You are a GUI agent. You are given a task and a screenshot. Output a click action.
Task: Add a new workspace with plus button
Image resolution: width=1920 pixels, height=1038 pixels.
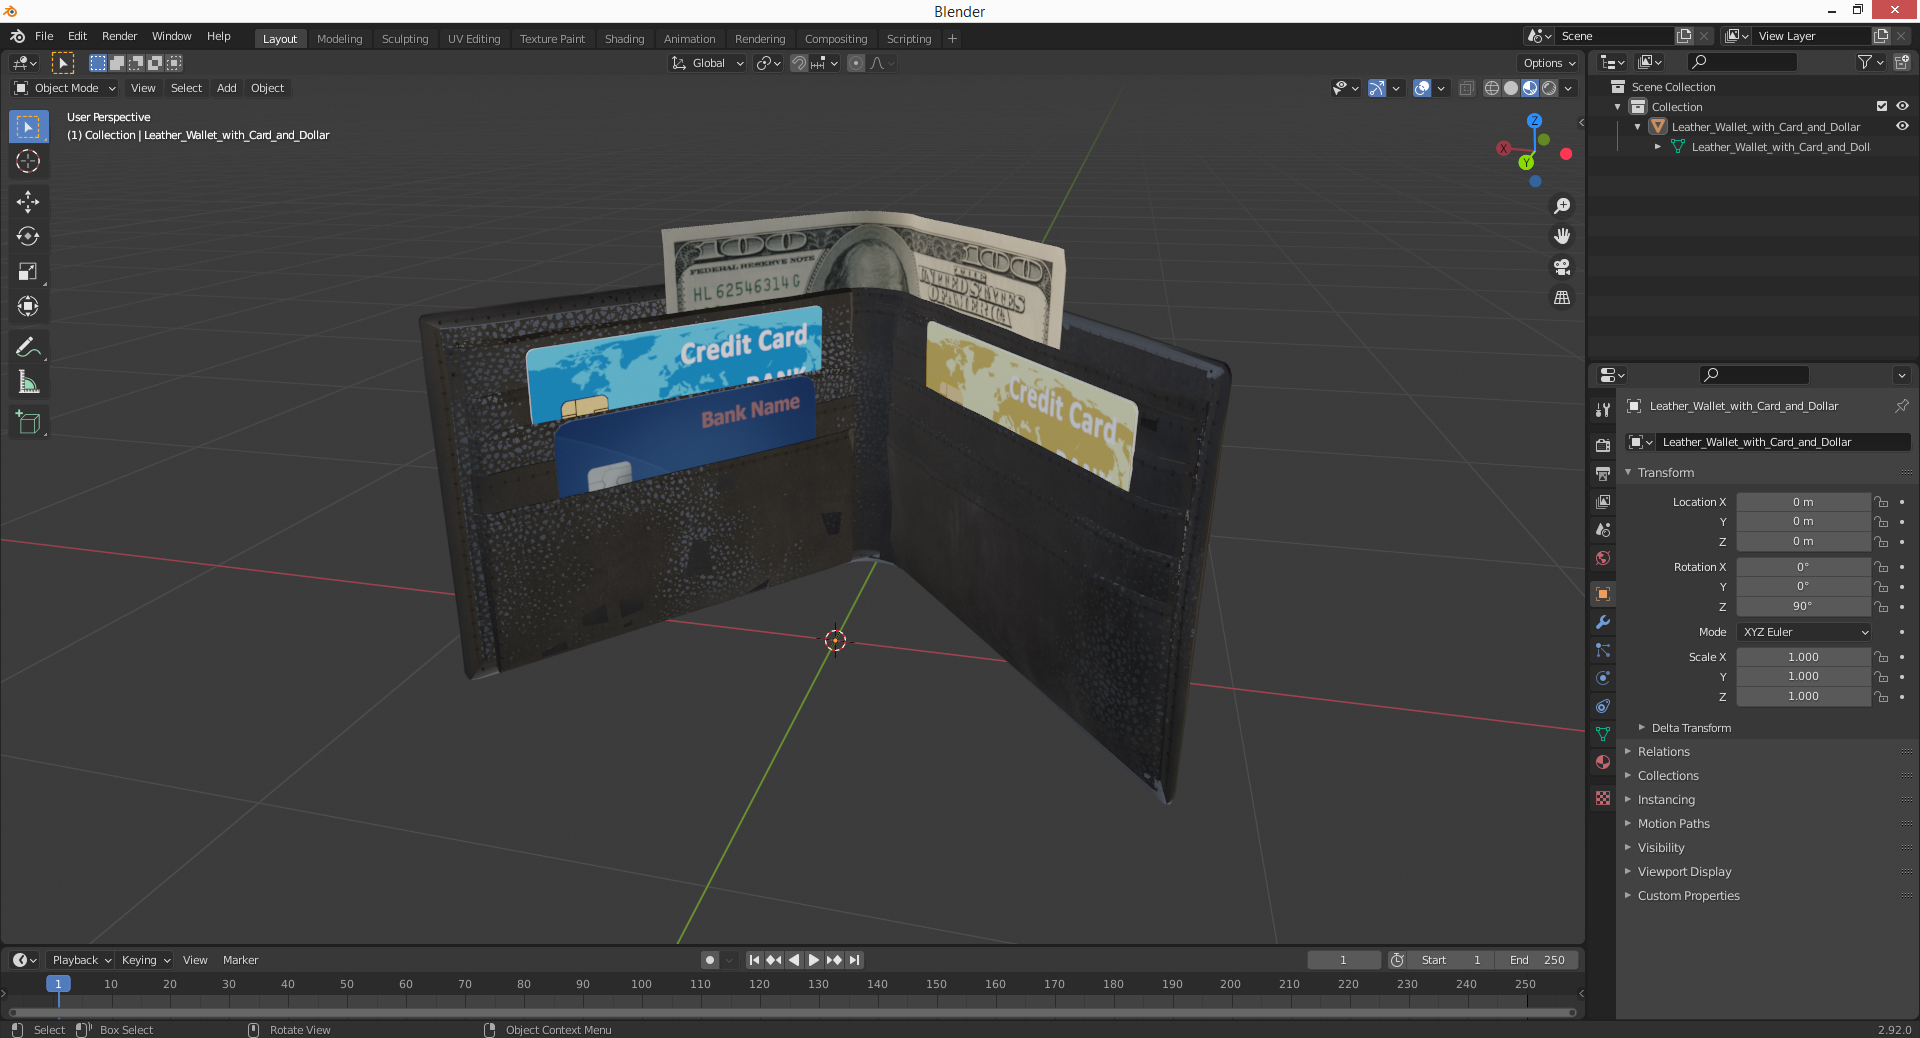click(x=952, y=39)
